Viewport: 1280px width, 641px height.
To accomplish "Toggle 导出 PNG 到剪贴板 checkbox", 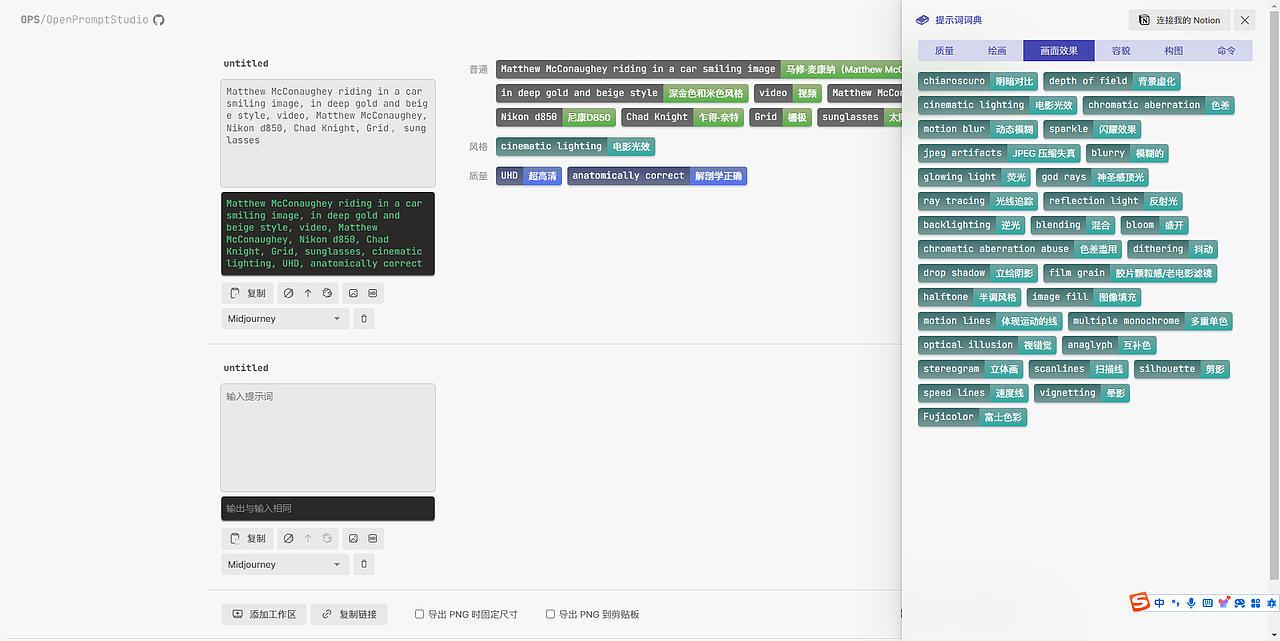I will [550, 614].
